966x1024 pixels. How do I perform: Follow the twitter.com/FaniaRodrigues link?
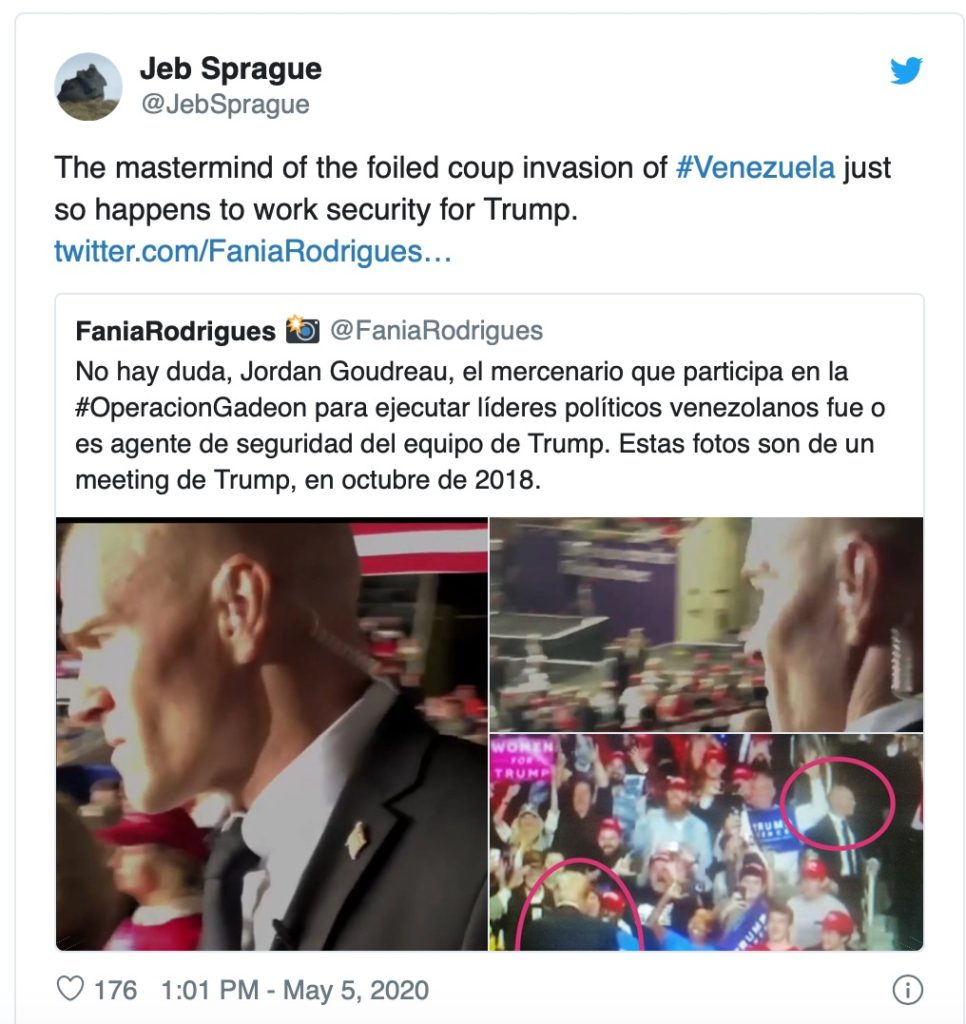coord(253,251)
